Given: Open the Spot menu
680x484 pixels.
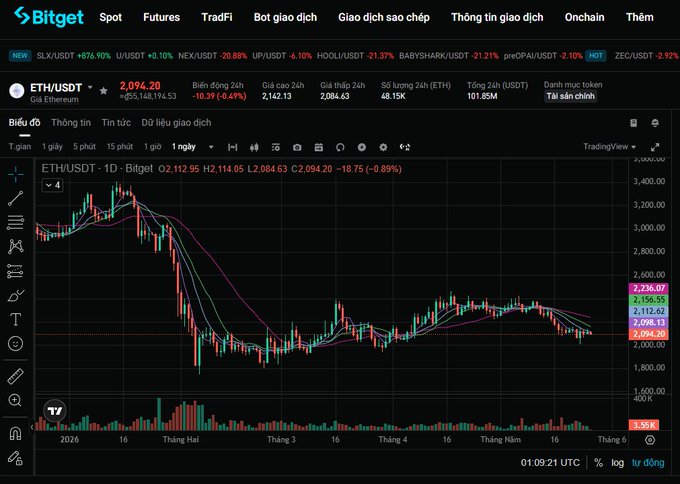Looking at the screenshot, I should (x=111, y=17).
